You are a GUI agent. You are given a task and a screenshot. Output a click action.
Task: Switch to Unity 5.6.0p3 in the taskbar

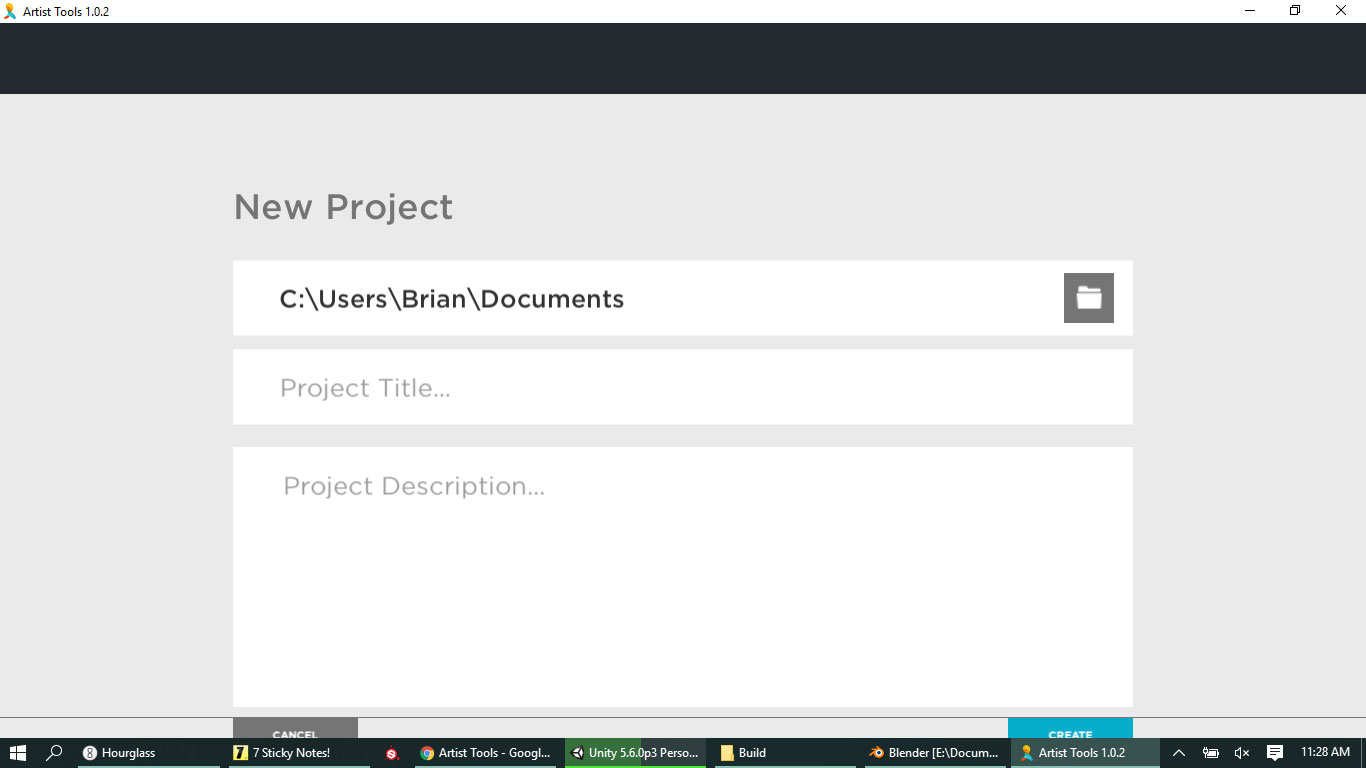(x=635, y=753)
